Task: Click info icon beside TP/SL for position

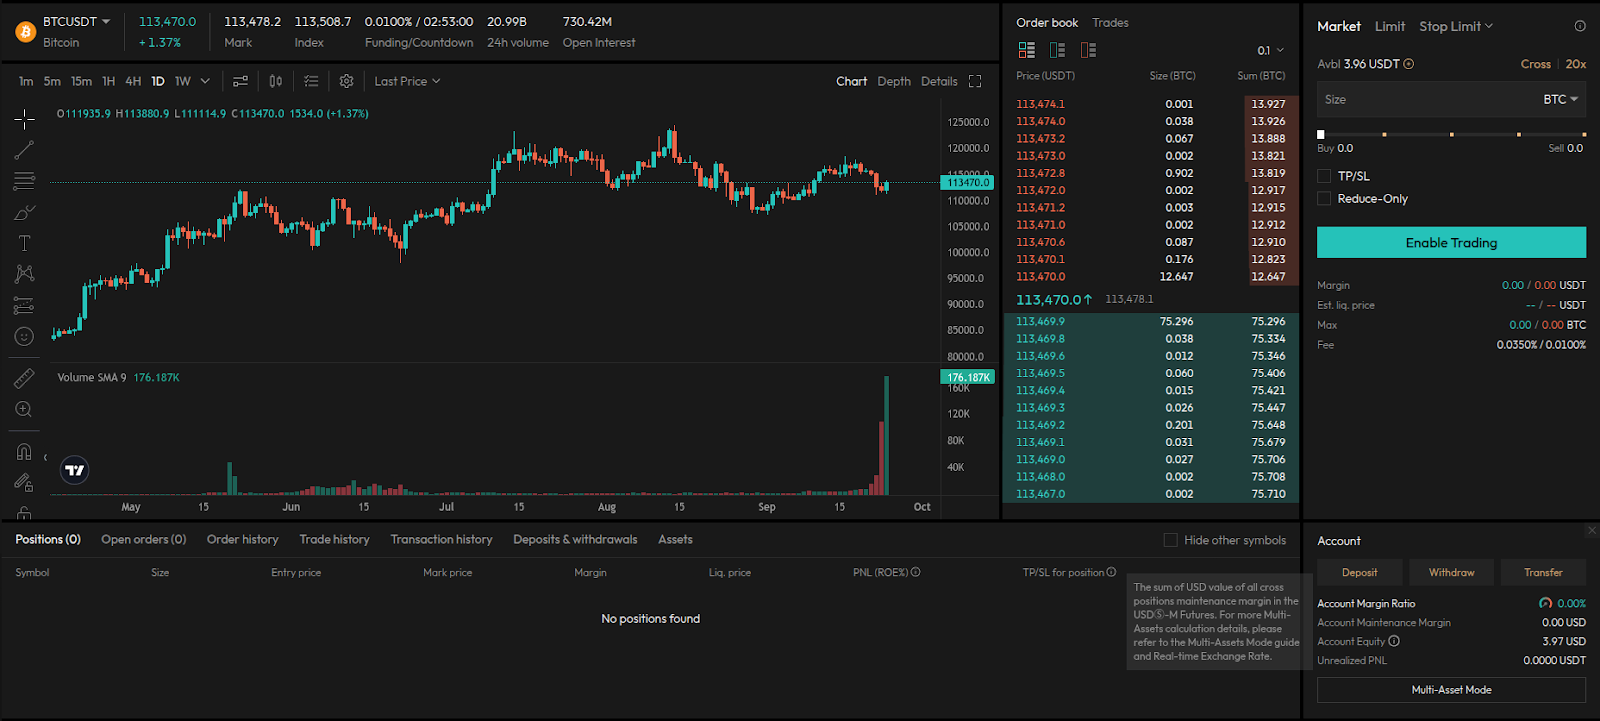Action: pyautogui.click(x=1111, y=572)
